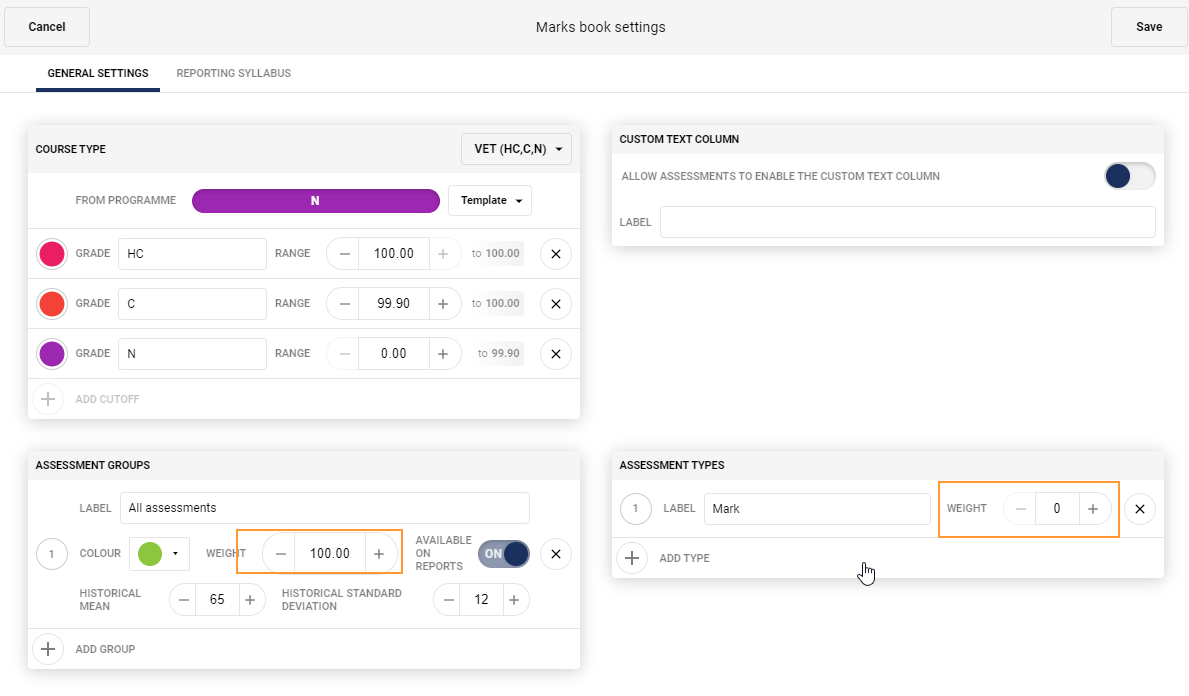1189x696 pixels.
Task: Select the General Settings tab
Action: coord(97,73)
